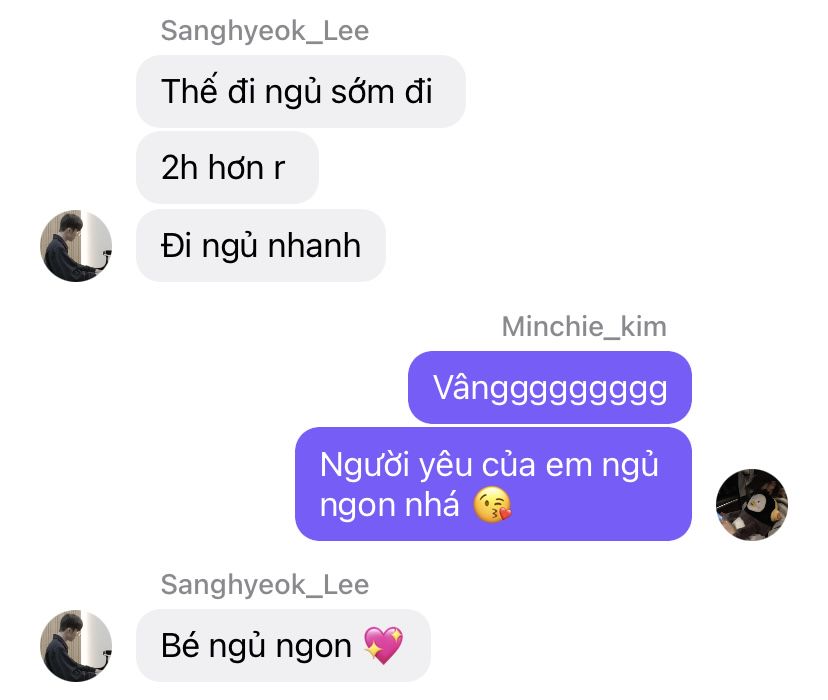Tap the sparkling pink heart emoji
Screen dimensions: 828x700
pyautogui.click(x=383, y=645)
